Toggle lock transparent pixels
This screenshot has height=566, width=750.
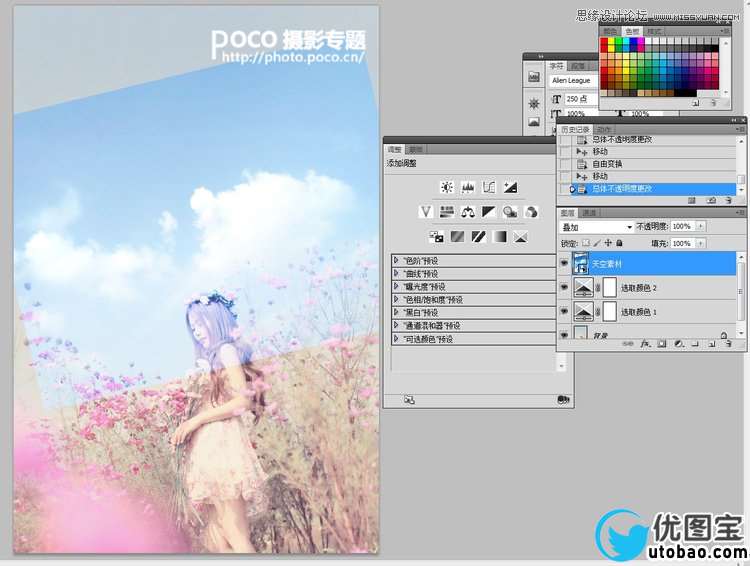tap(585, 243)
